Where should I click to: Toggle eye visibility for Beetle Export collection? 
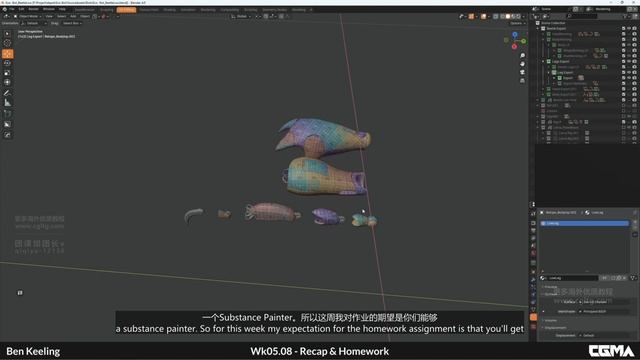[x=629, y=29]
